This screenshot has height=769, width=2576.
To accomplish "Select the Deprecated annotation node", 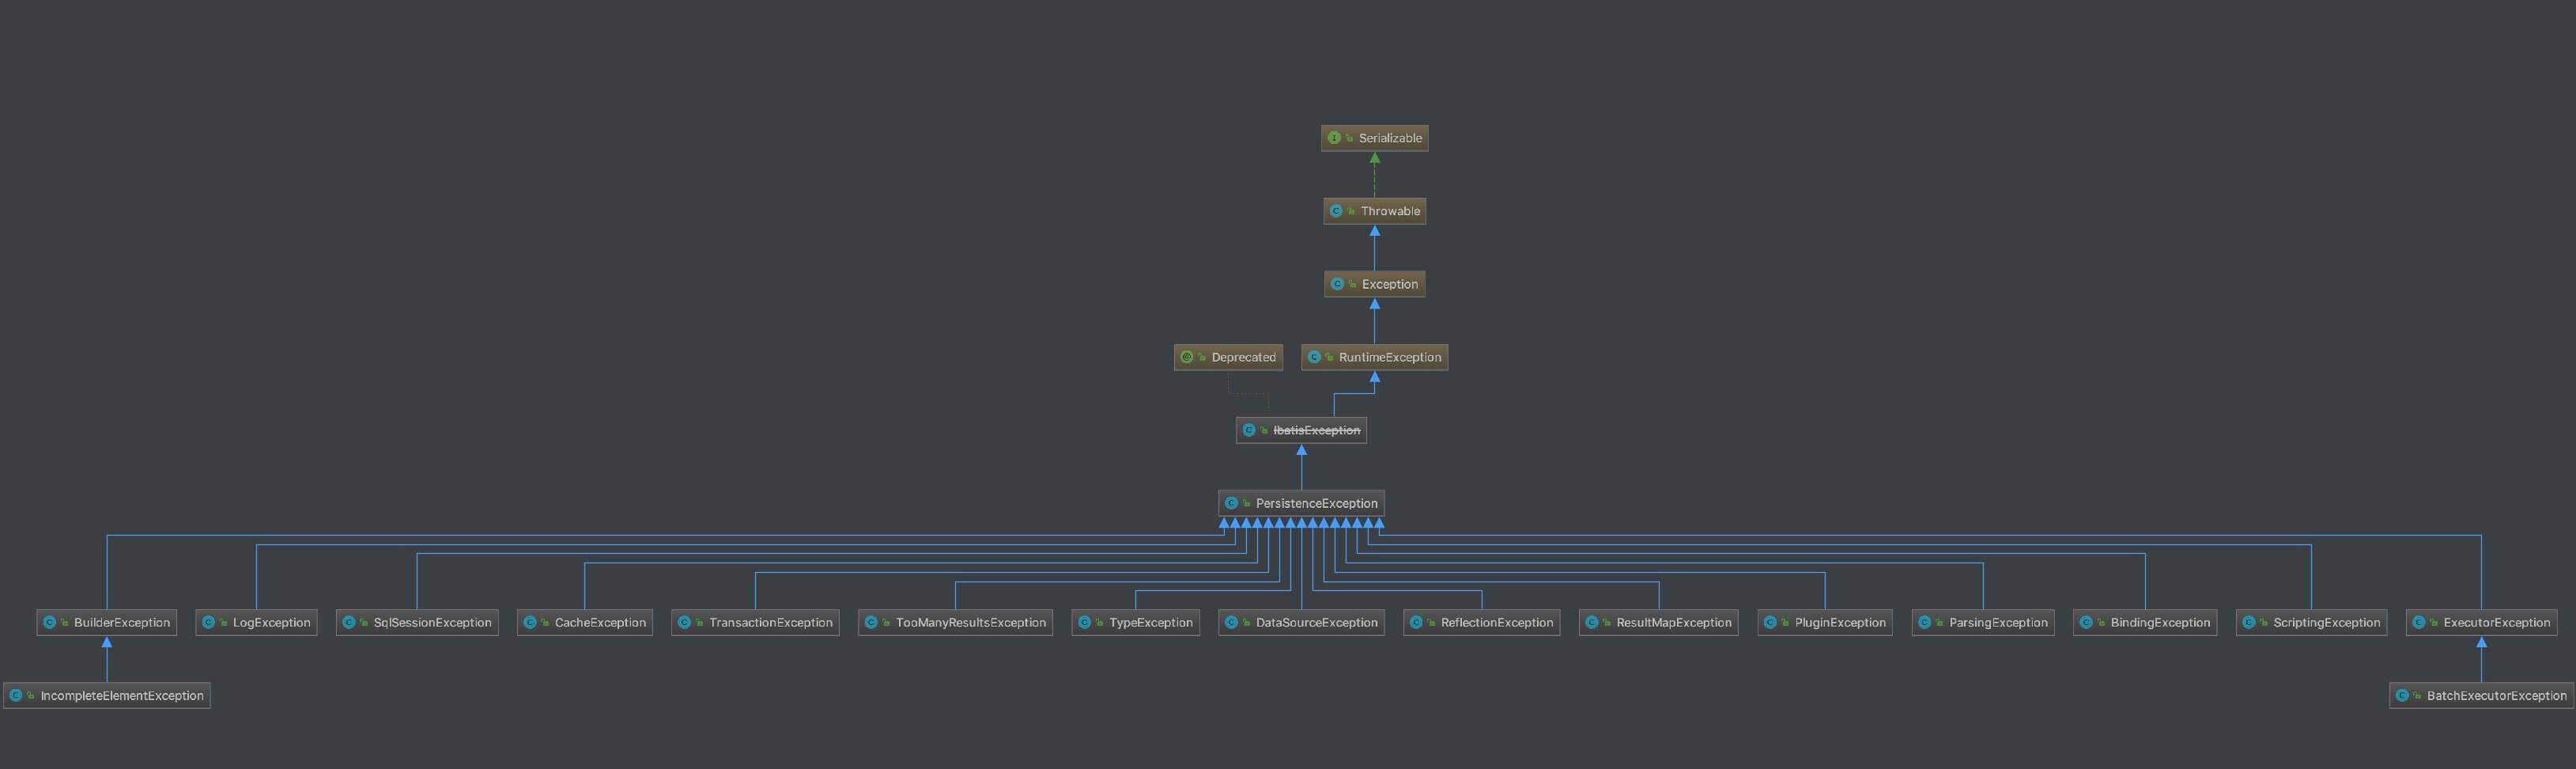I will click(1228, 357).
